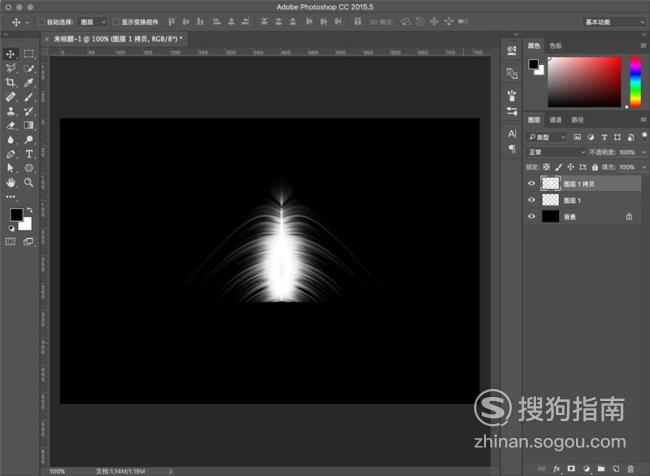Switch to the 通道 Channels tab
The image size is (650, 476).
[x=555, y=120]
